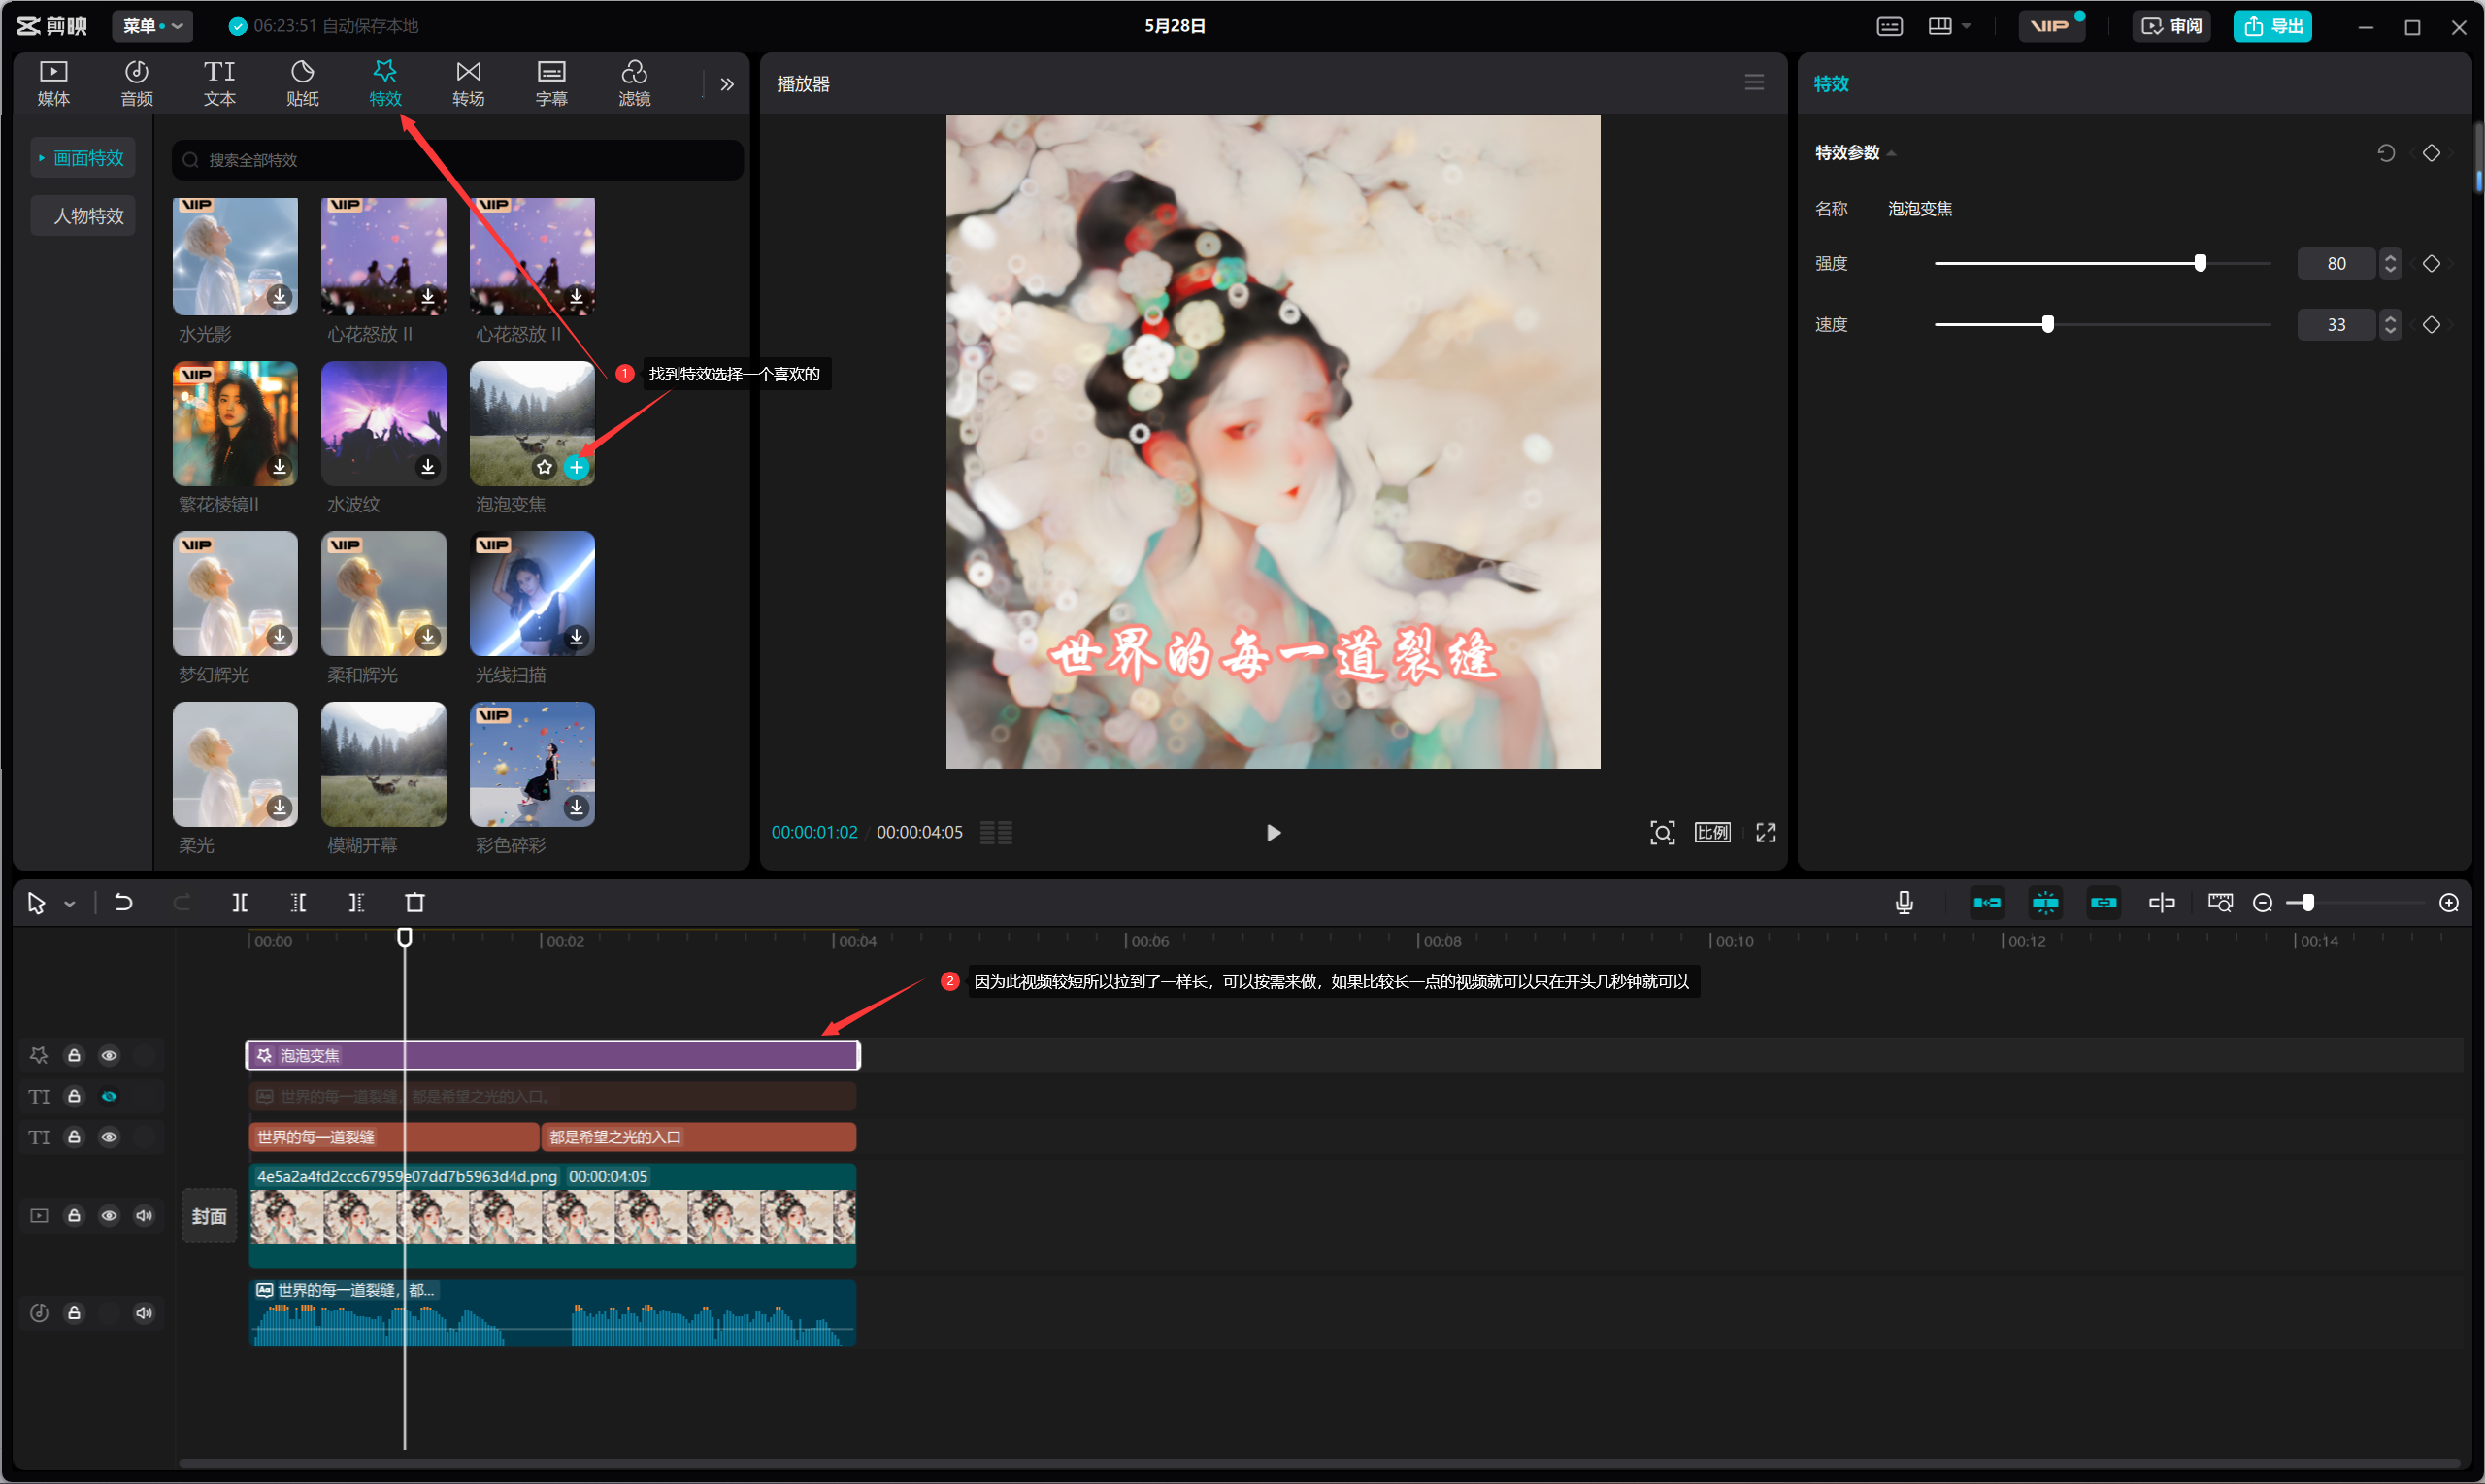The image size is (2485, 1484).
Task: Step the 速度 value stepper
Action: click(2390, 324)
